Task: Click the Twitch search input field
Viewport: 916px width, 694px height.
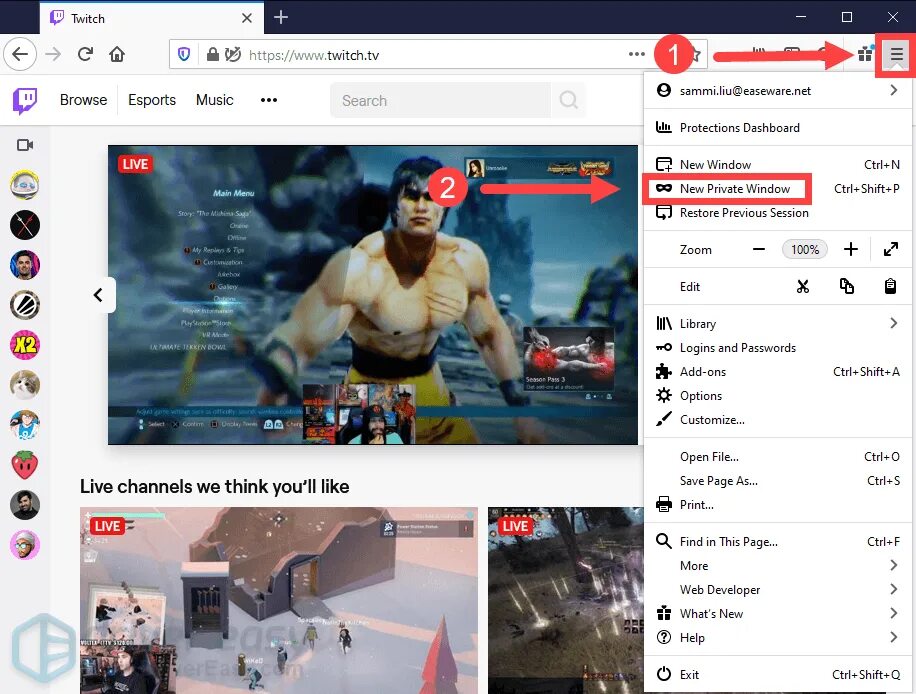Action: (x=440, y=100)
